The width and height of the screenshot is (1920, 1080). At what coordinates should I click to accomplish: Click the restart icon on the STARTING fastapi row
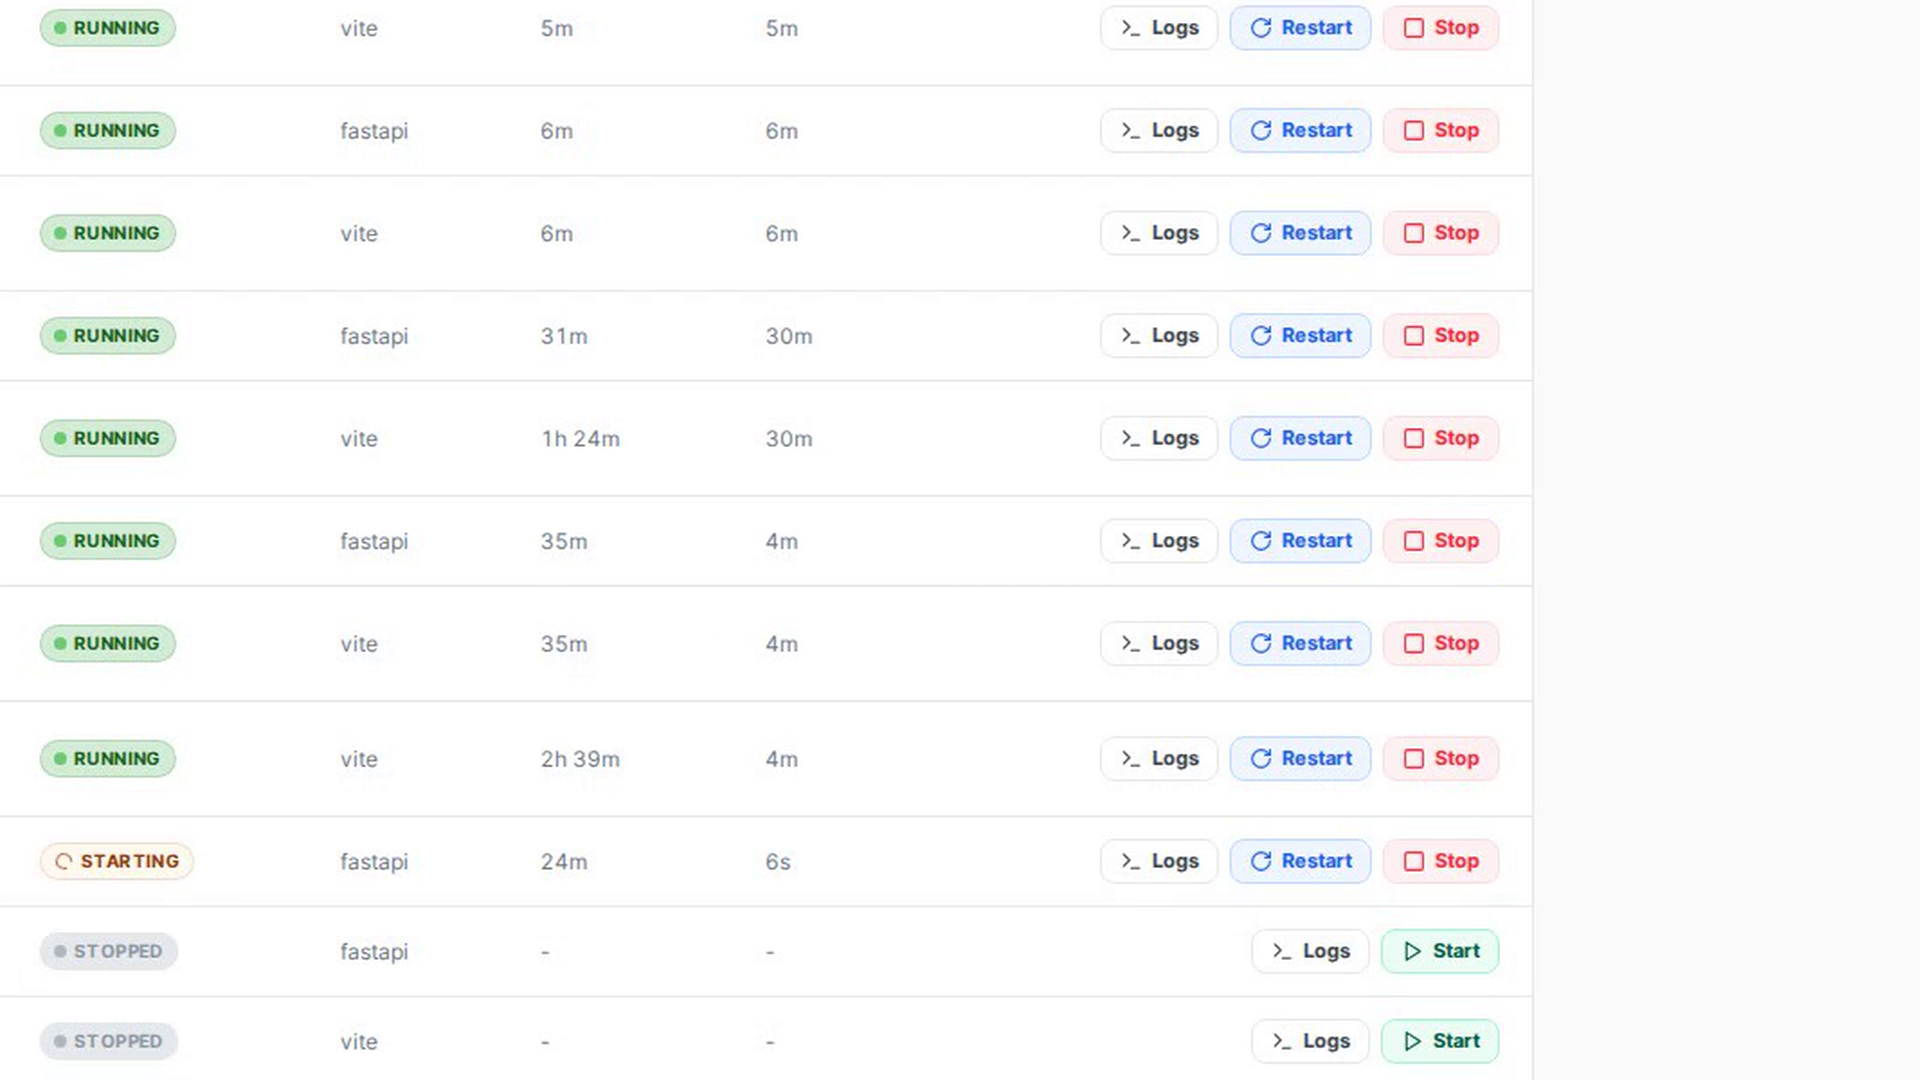pyautogui.click(x=1261, y=861)
